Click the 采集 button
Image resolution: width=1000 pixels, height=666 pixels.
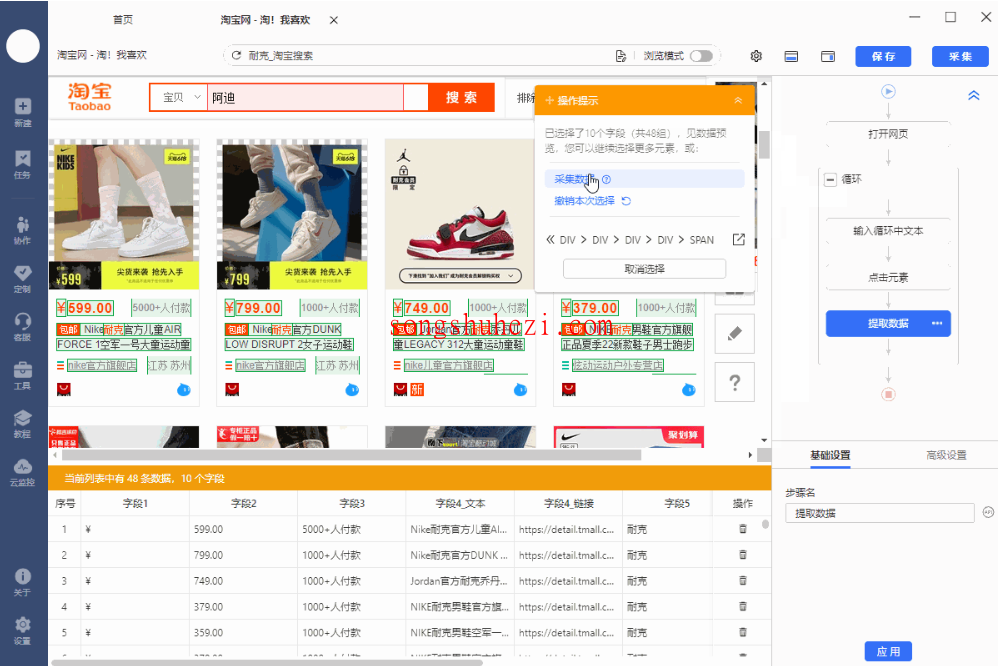[960, 56]
